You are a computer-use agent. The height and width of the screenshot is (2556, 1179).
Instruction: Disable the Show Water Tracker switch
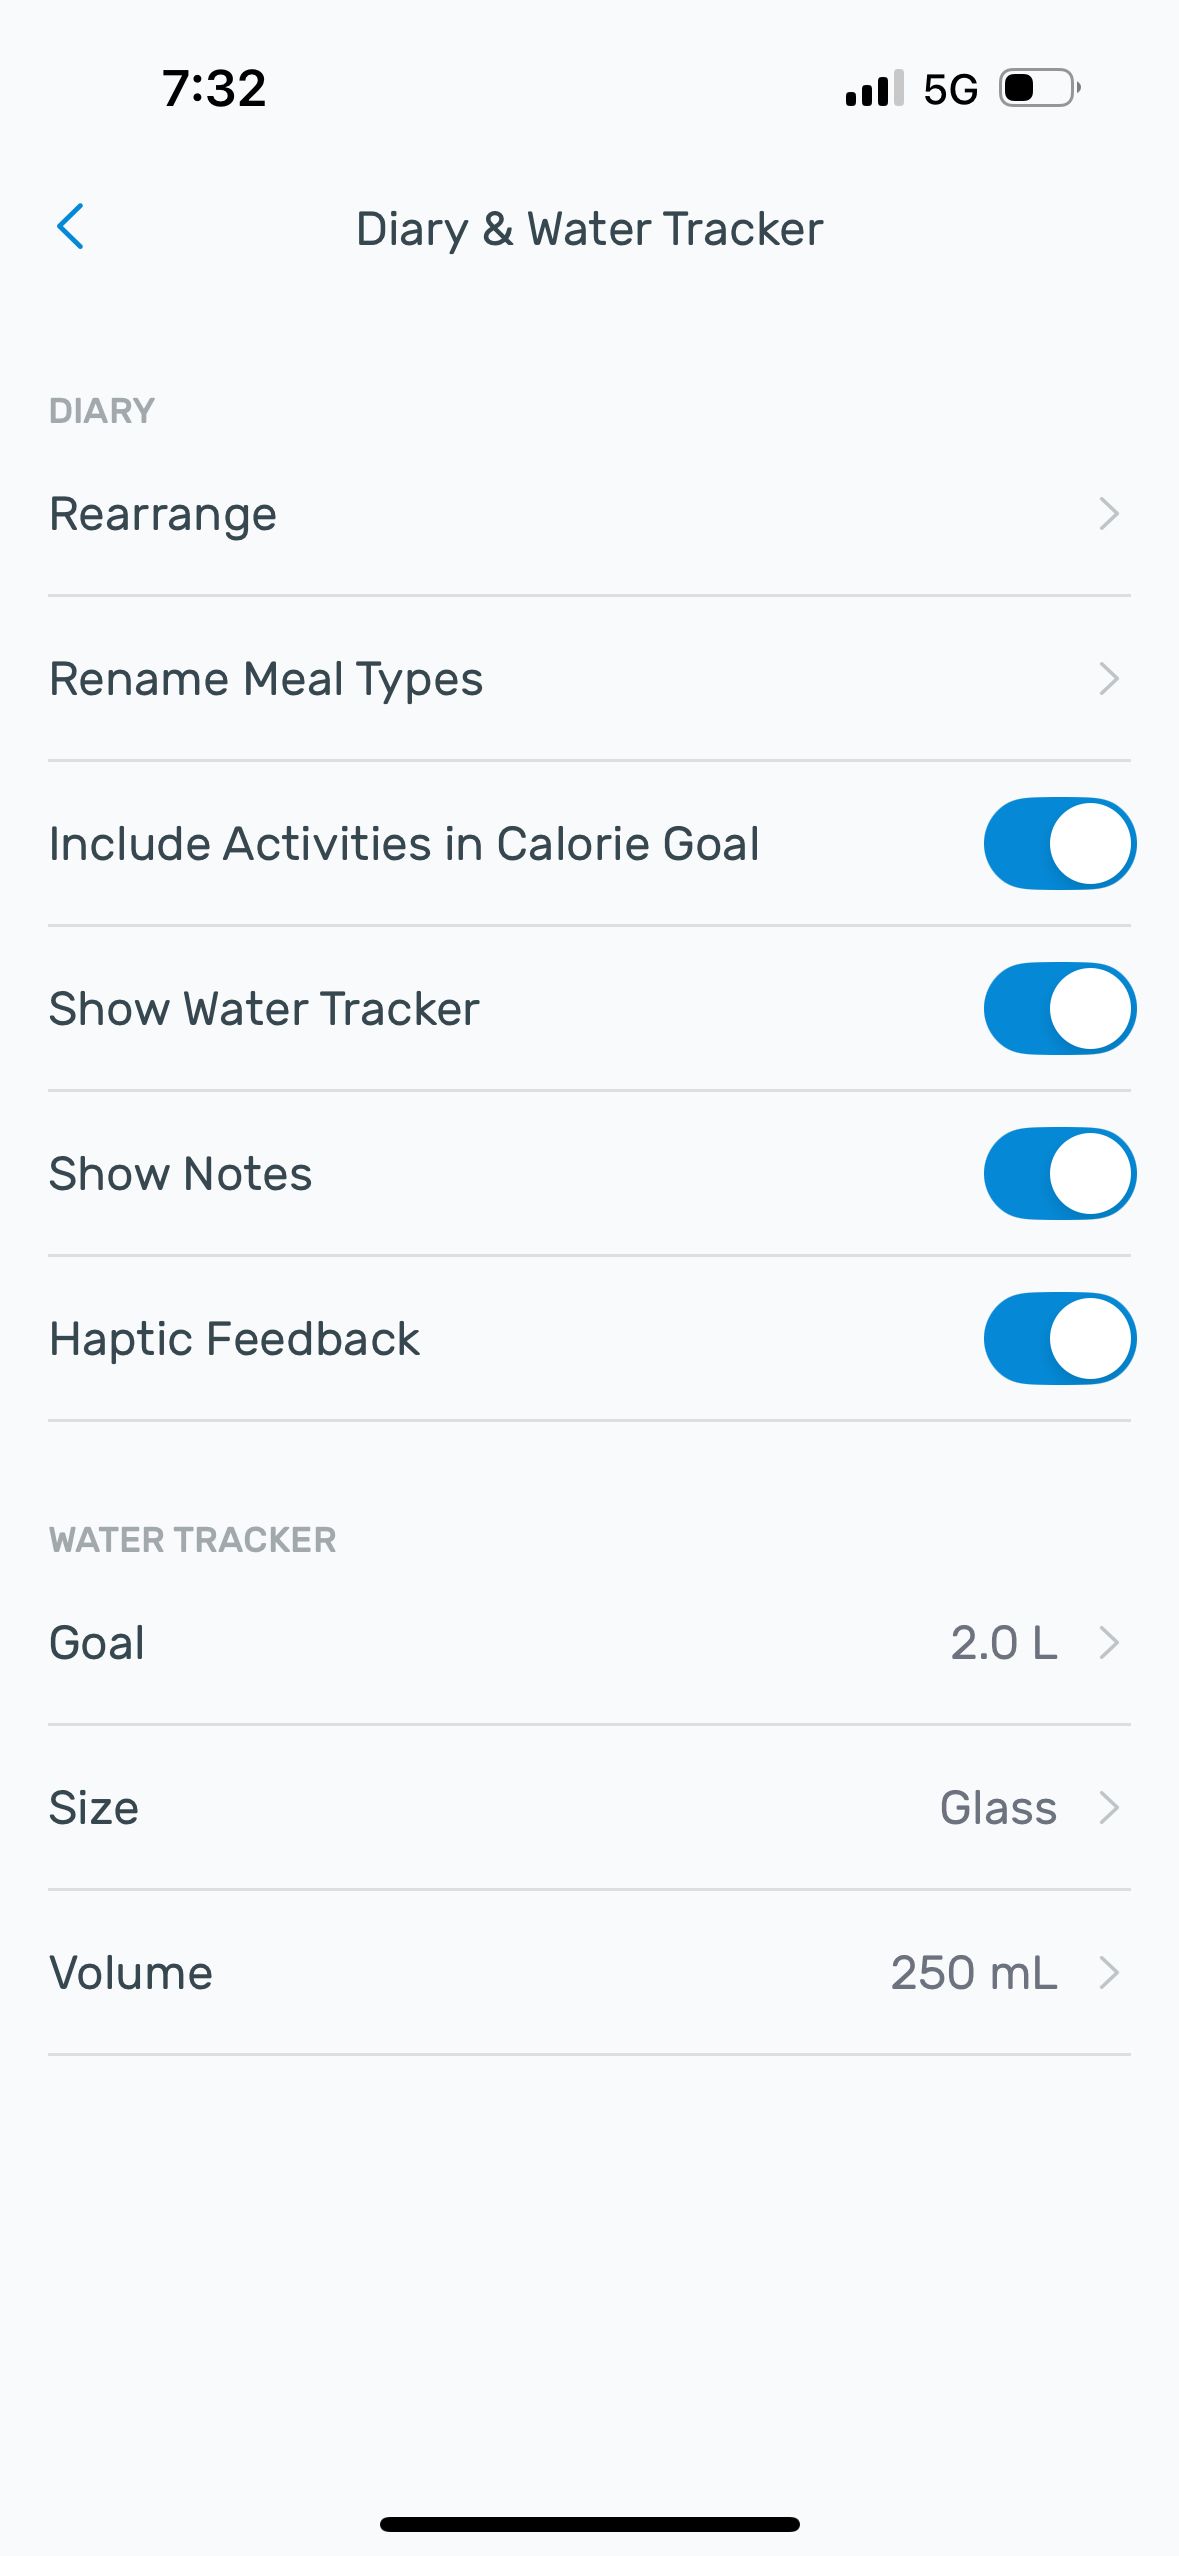point(1059,1008)
